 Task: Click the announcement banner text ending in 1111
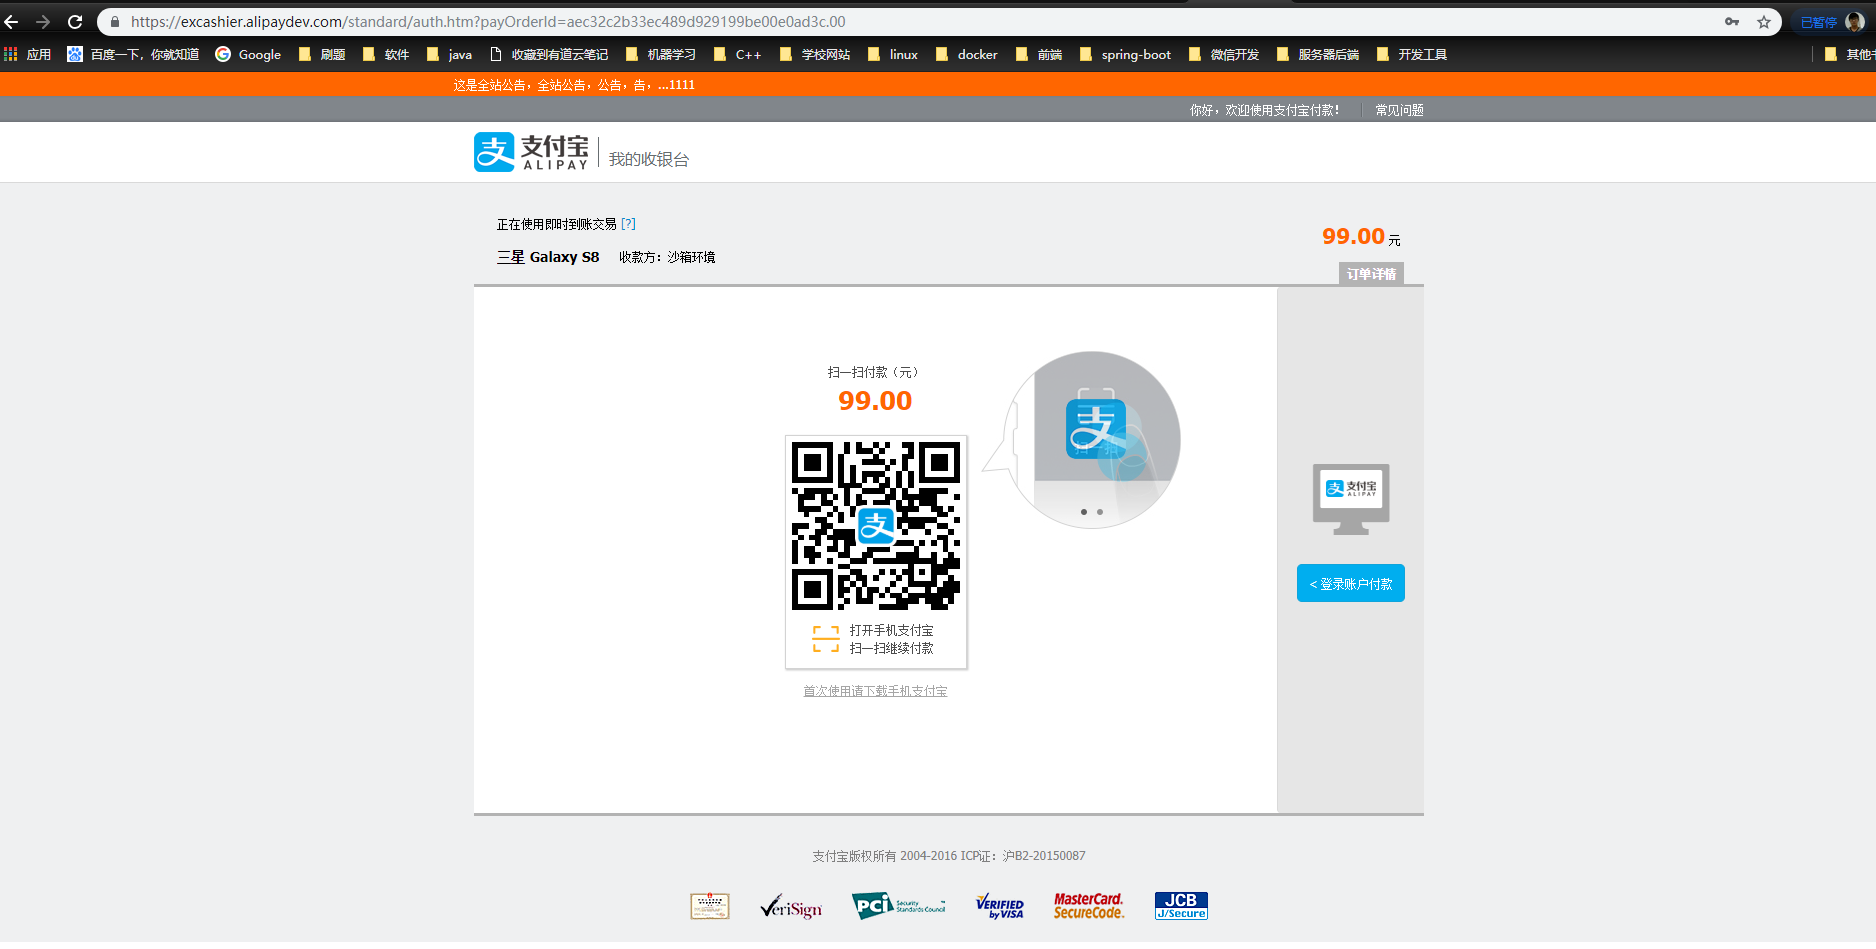click(x=574, y=85)
